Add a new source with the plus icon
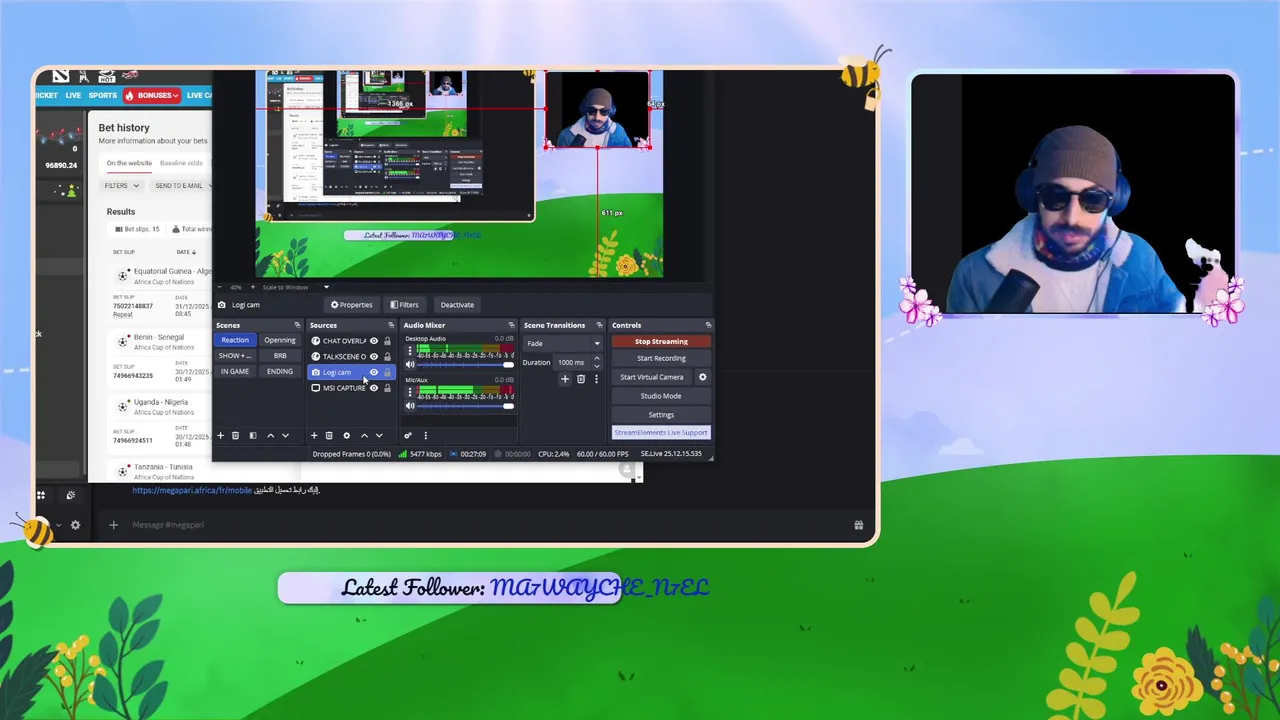The height and width of the screenshot is (720, 1280). tap(314, 435)
